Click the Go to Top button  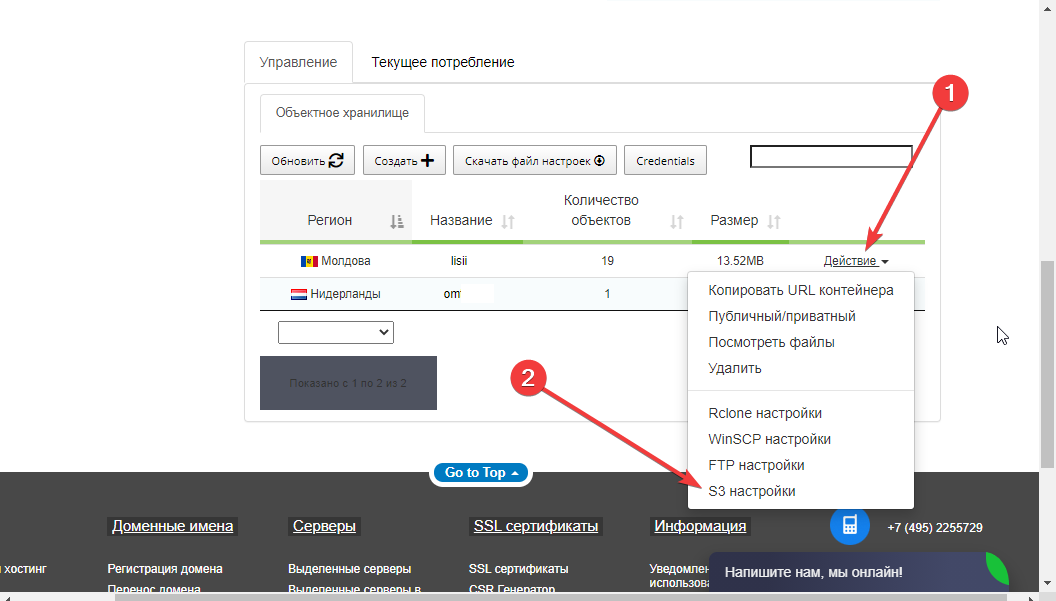(x=481, y=472)
